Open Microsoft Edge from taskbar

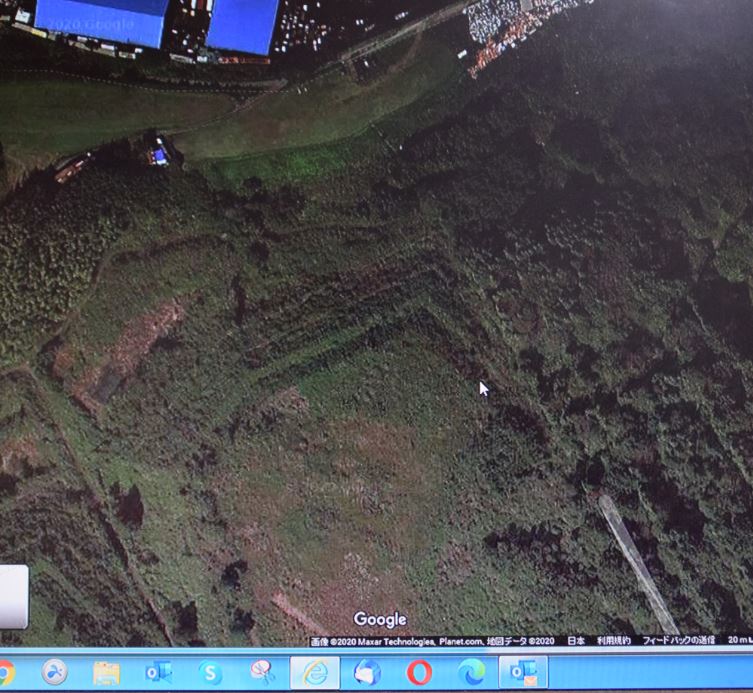tap(472, 672)
